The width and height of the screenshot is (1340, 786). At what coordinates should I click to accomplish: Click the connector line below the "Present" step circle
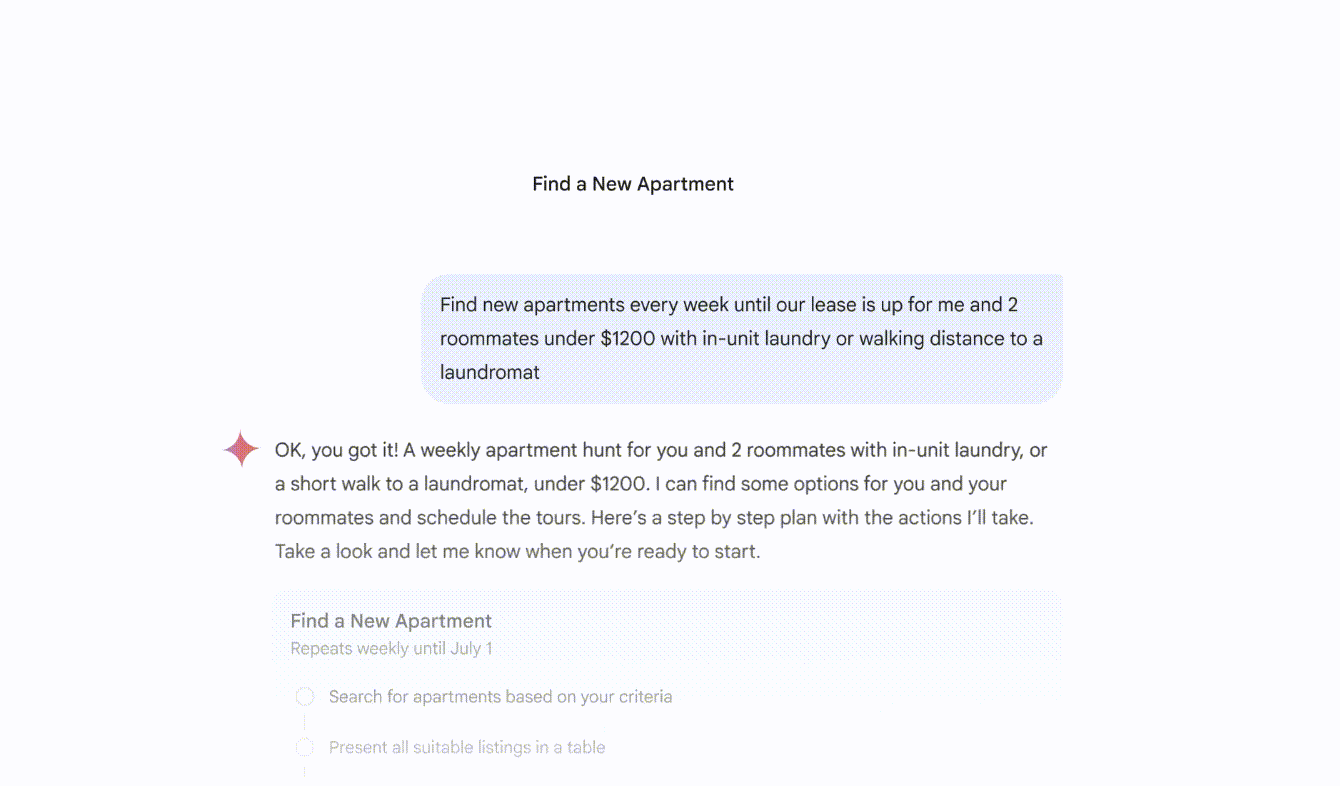click(x=305, y=771)
